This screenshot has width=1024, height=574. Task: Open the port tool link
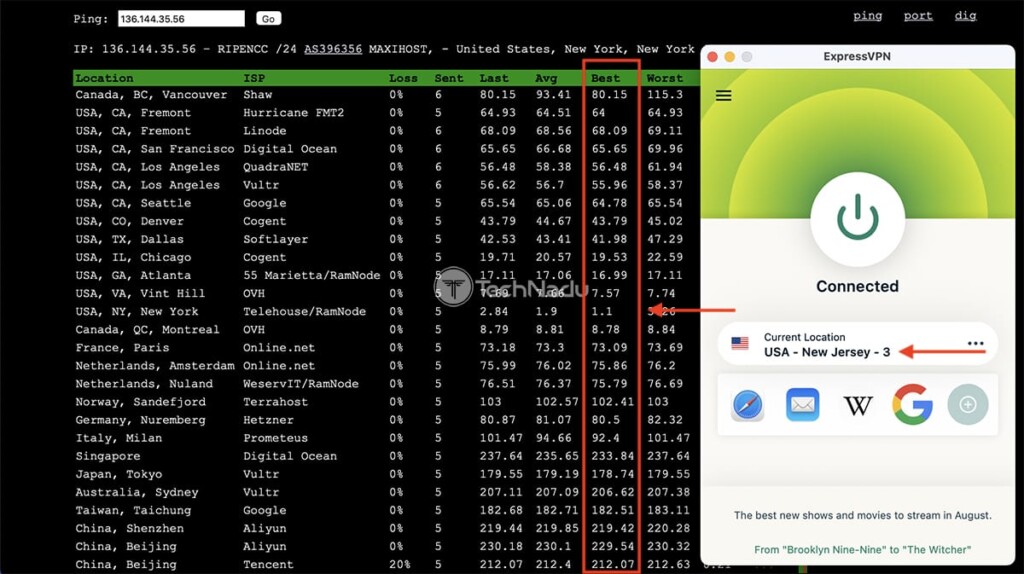(x=918, y=16)
